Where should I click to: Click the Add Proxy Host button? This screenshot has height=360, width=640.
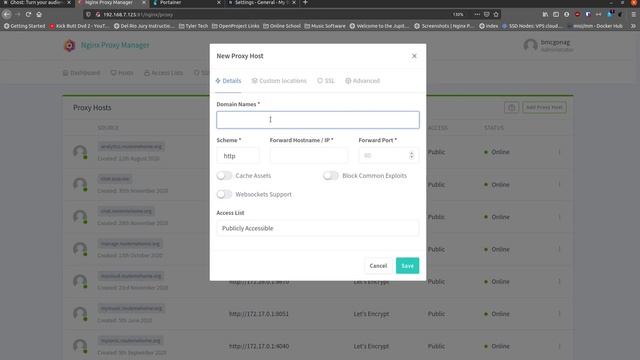coord(544,107)
